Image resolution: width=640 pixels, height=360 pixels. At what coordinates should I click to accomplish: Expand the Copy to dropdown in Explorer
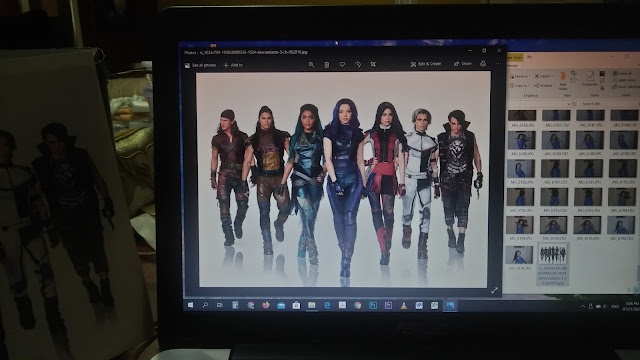point(520,86)
